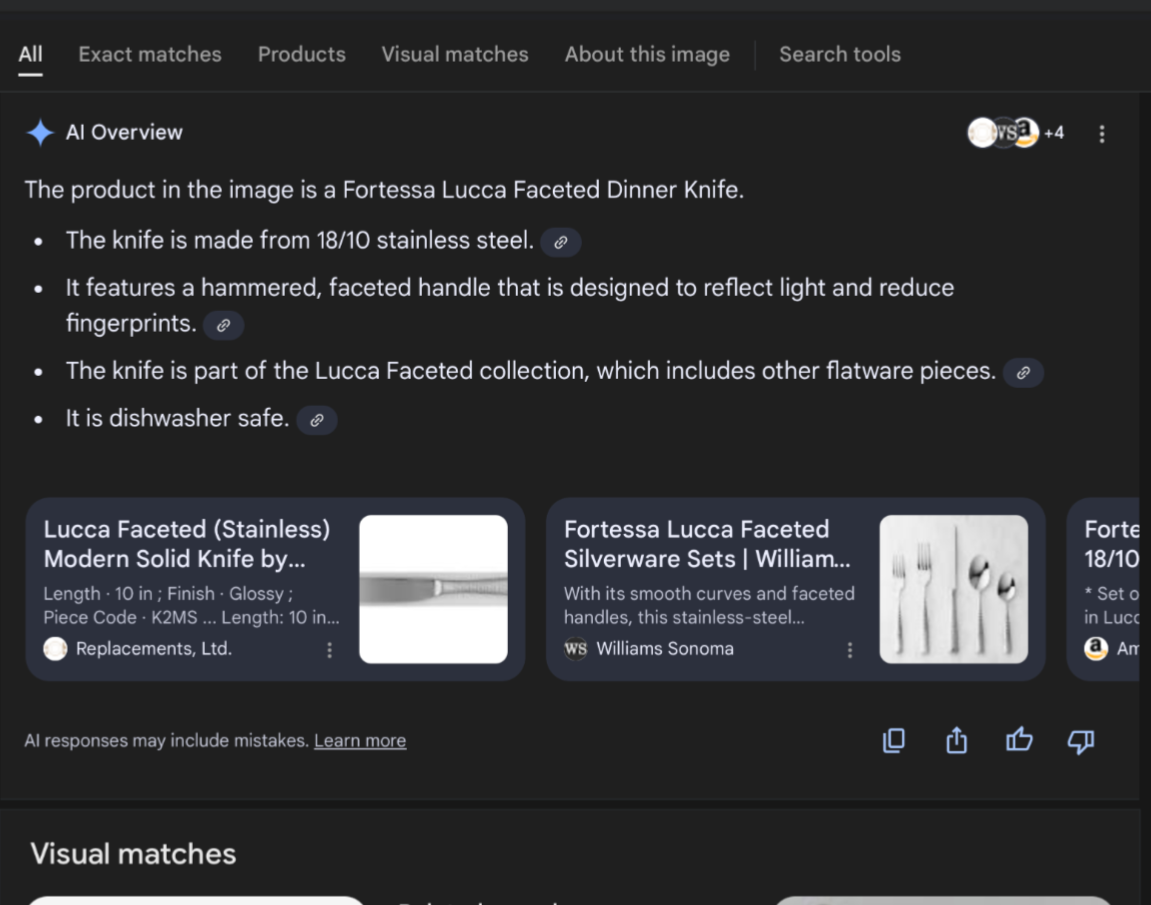Open Replacements, Ltd. card options menu
Viewport: 1151px width, 905px height.
[x=330, y=650]
